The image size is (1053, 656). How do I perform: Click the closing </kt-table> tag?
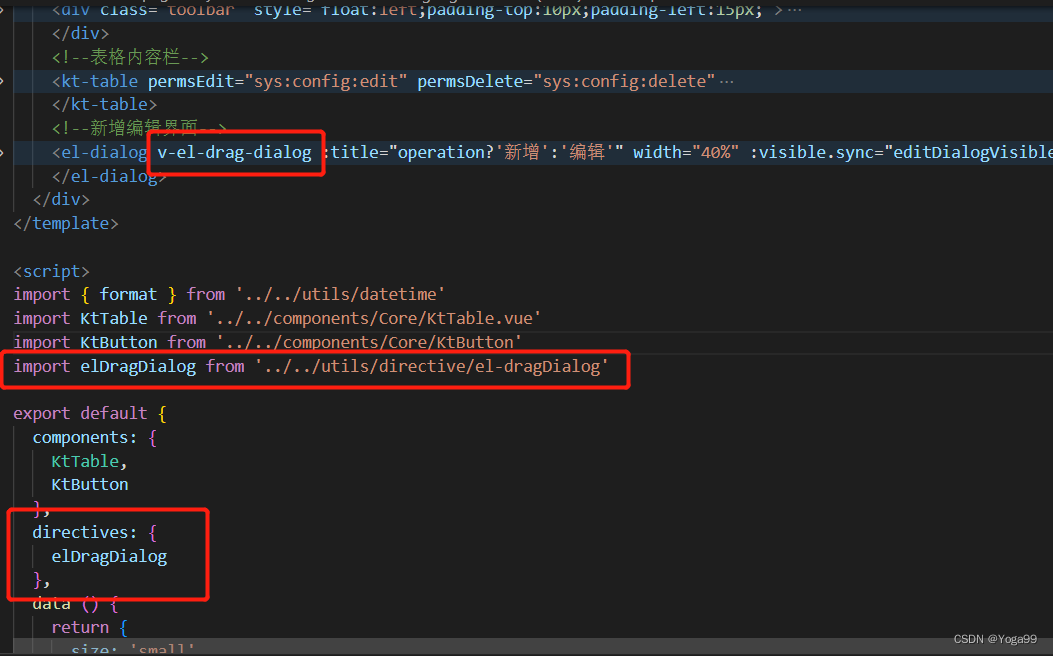coord(104,104)
